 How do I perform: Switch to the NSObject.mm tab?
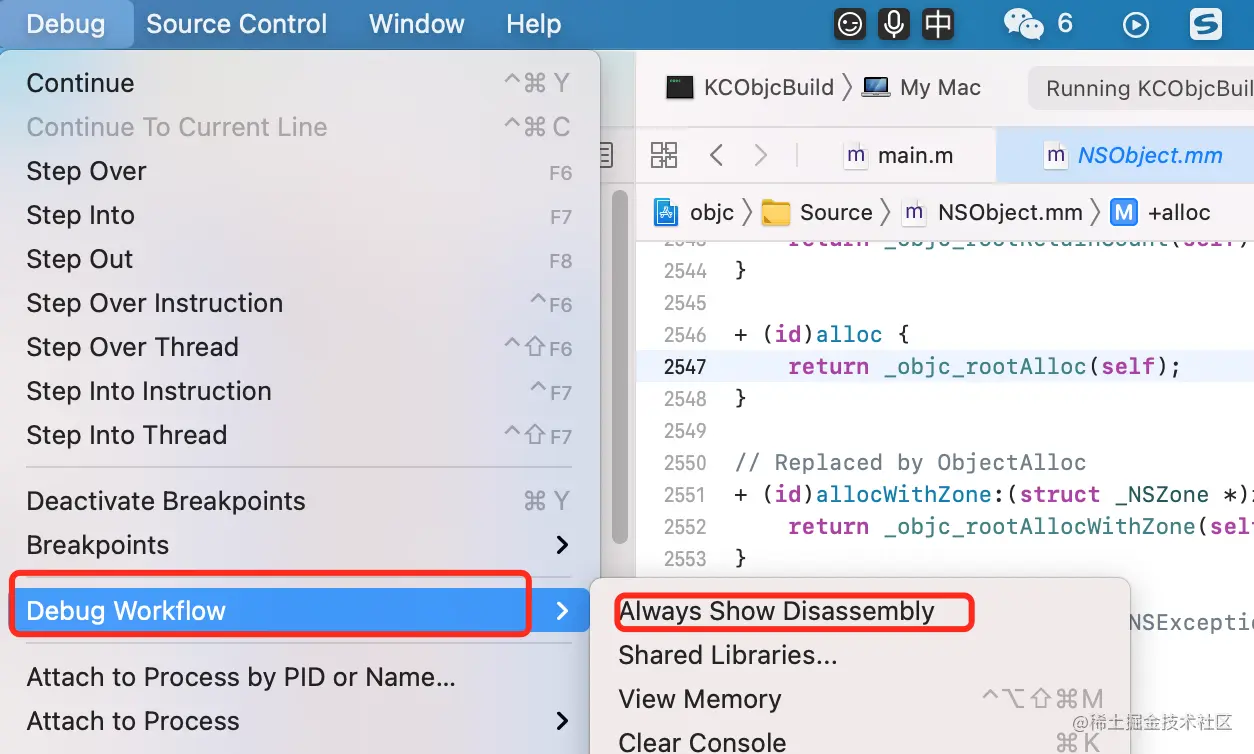pos(1135,156)
